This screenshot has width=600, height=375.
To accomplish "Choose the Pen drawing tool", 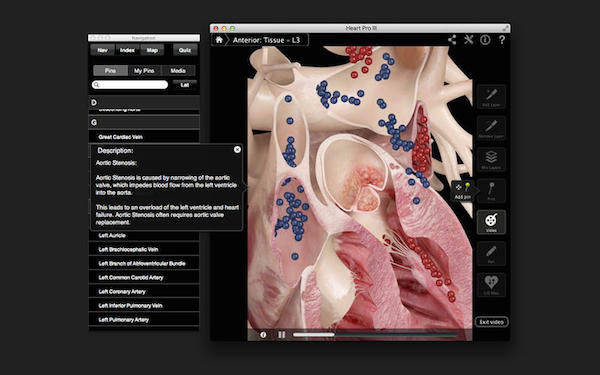I will [x=491, y=253].
